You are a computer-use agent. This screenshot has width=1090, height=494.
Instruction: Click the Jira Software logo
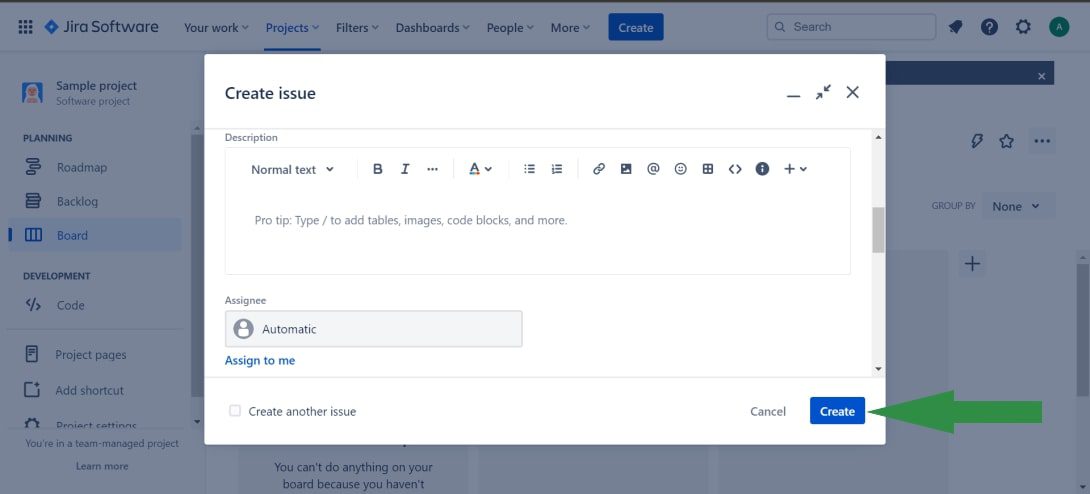101,27
